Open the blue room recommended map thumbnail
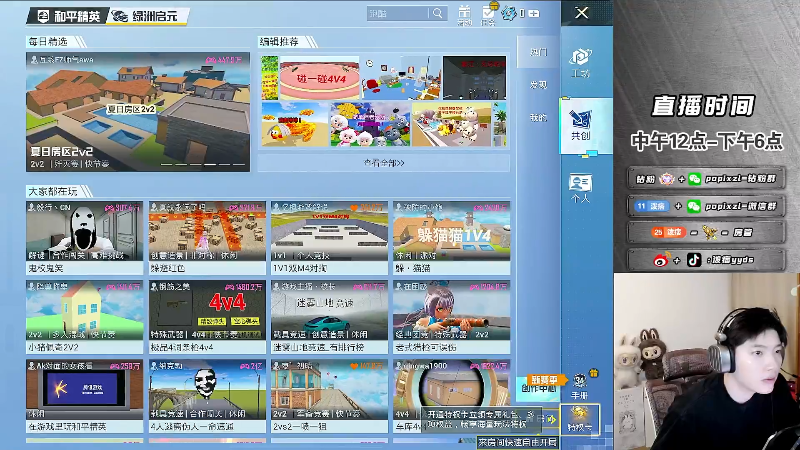 tap(401, 78)
